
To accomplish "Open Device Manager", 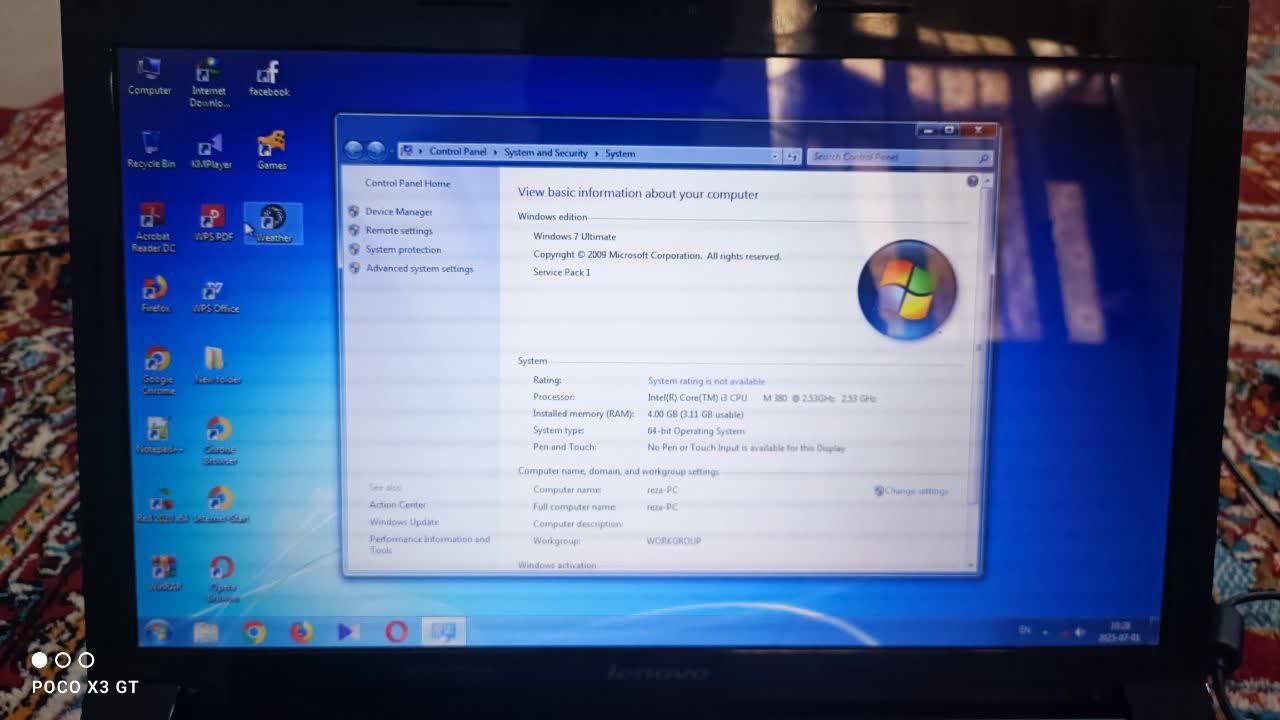I will point(399,212).
